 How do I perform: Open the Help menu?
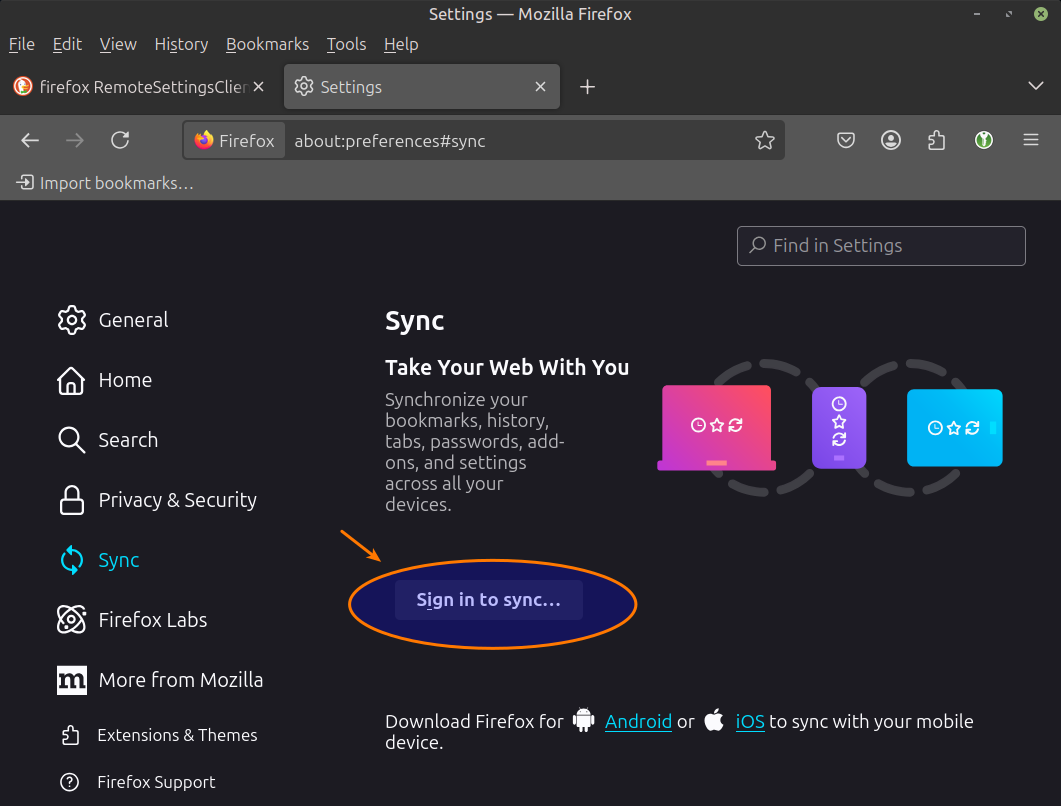click(x=401, y=45)
